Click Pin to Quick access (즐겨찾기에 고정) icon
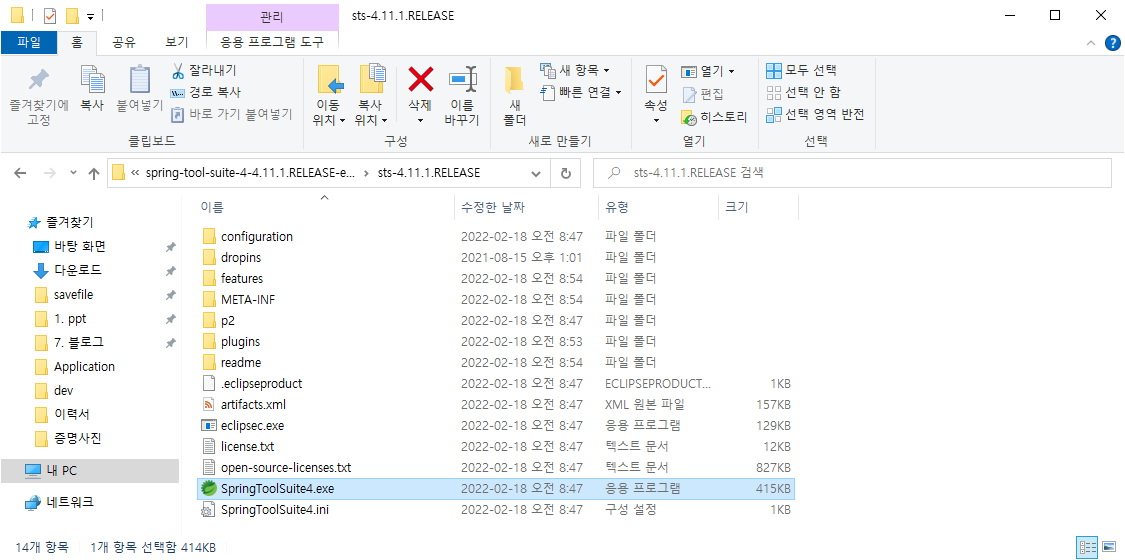 point(39,79)
